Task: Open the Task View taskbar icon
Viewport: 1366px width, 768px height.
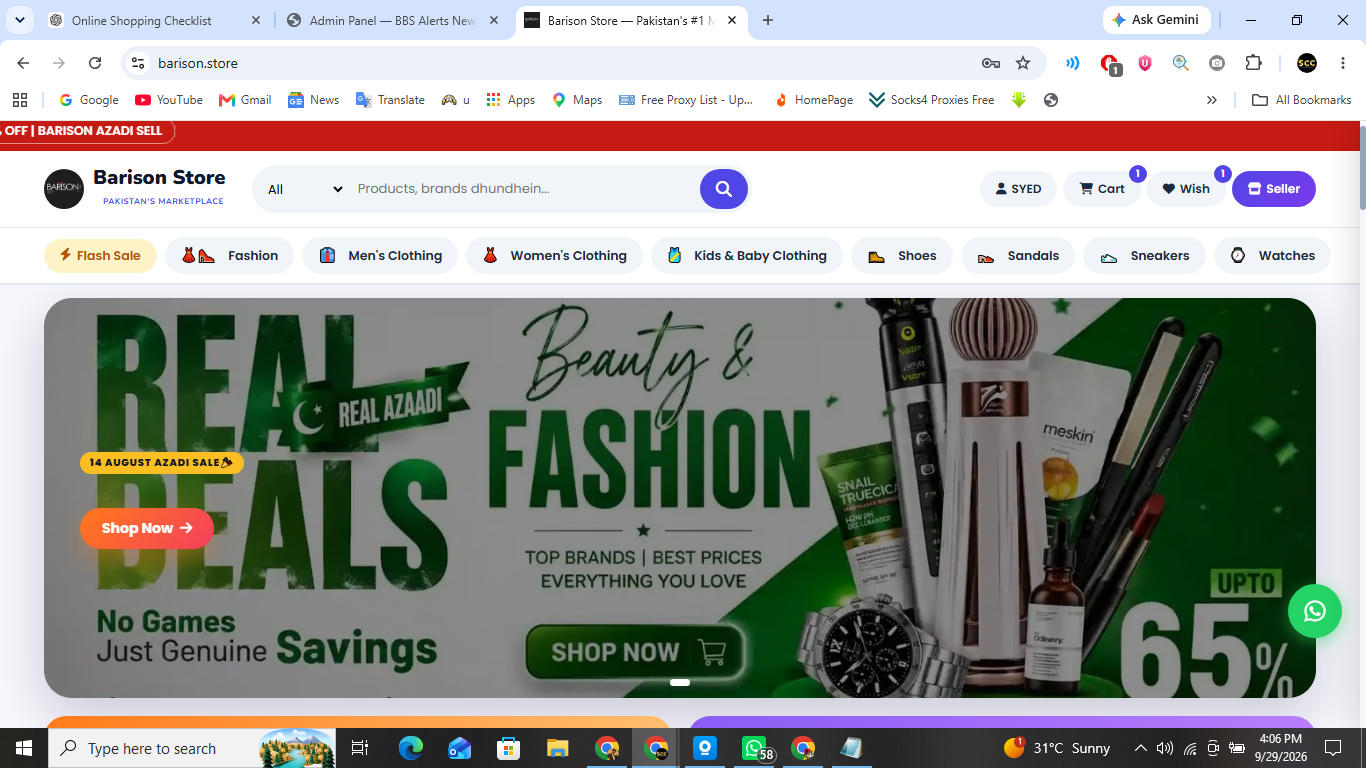Action: 360,748
